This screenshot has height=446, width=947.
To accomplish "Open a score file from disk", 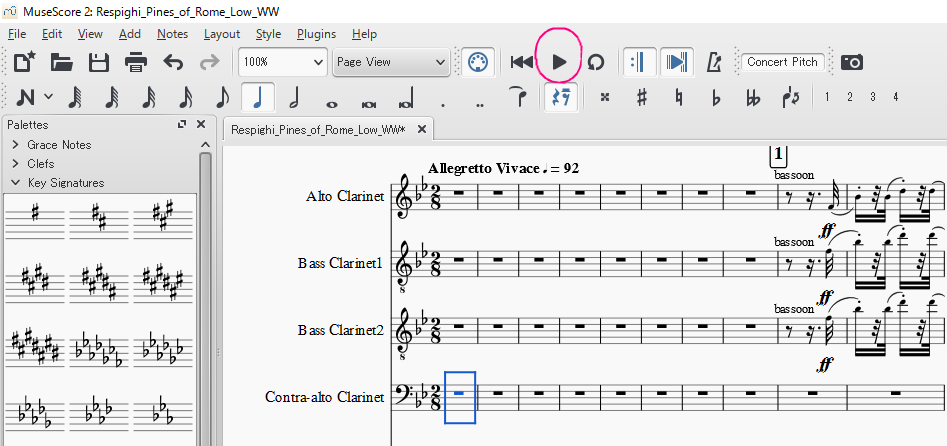I will 62,62.
